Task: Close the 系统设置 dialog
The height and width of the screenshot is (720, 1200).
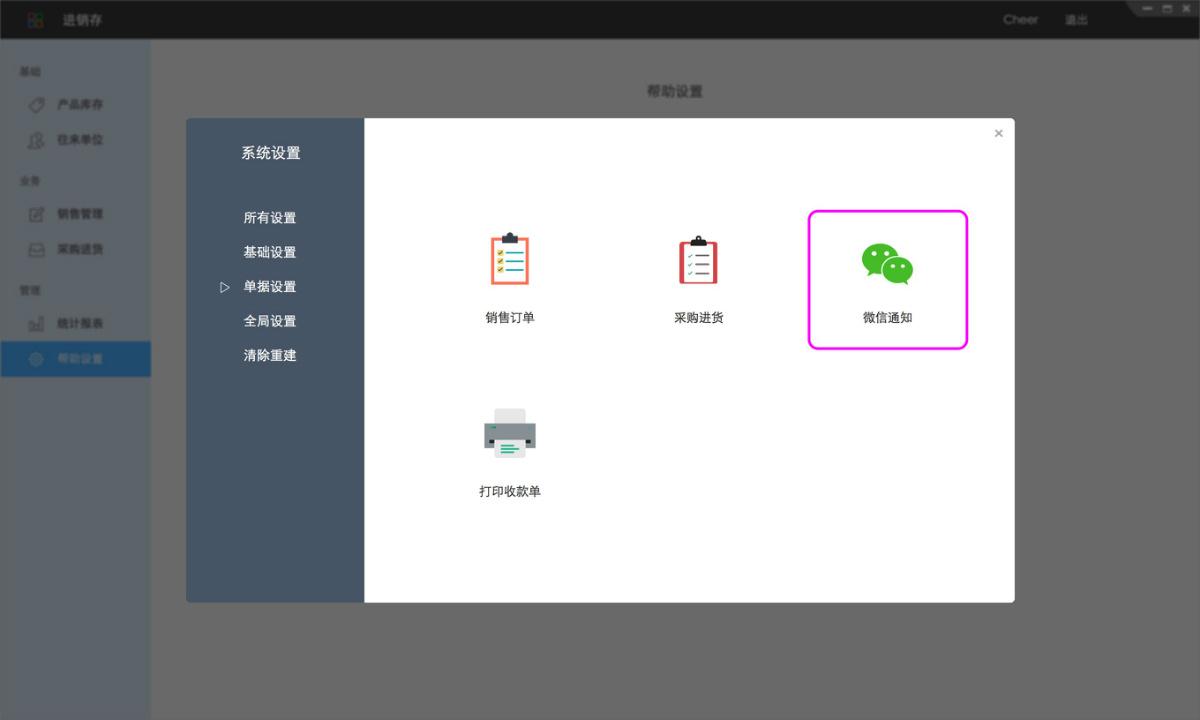Action: click(x=998, y=133)
